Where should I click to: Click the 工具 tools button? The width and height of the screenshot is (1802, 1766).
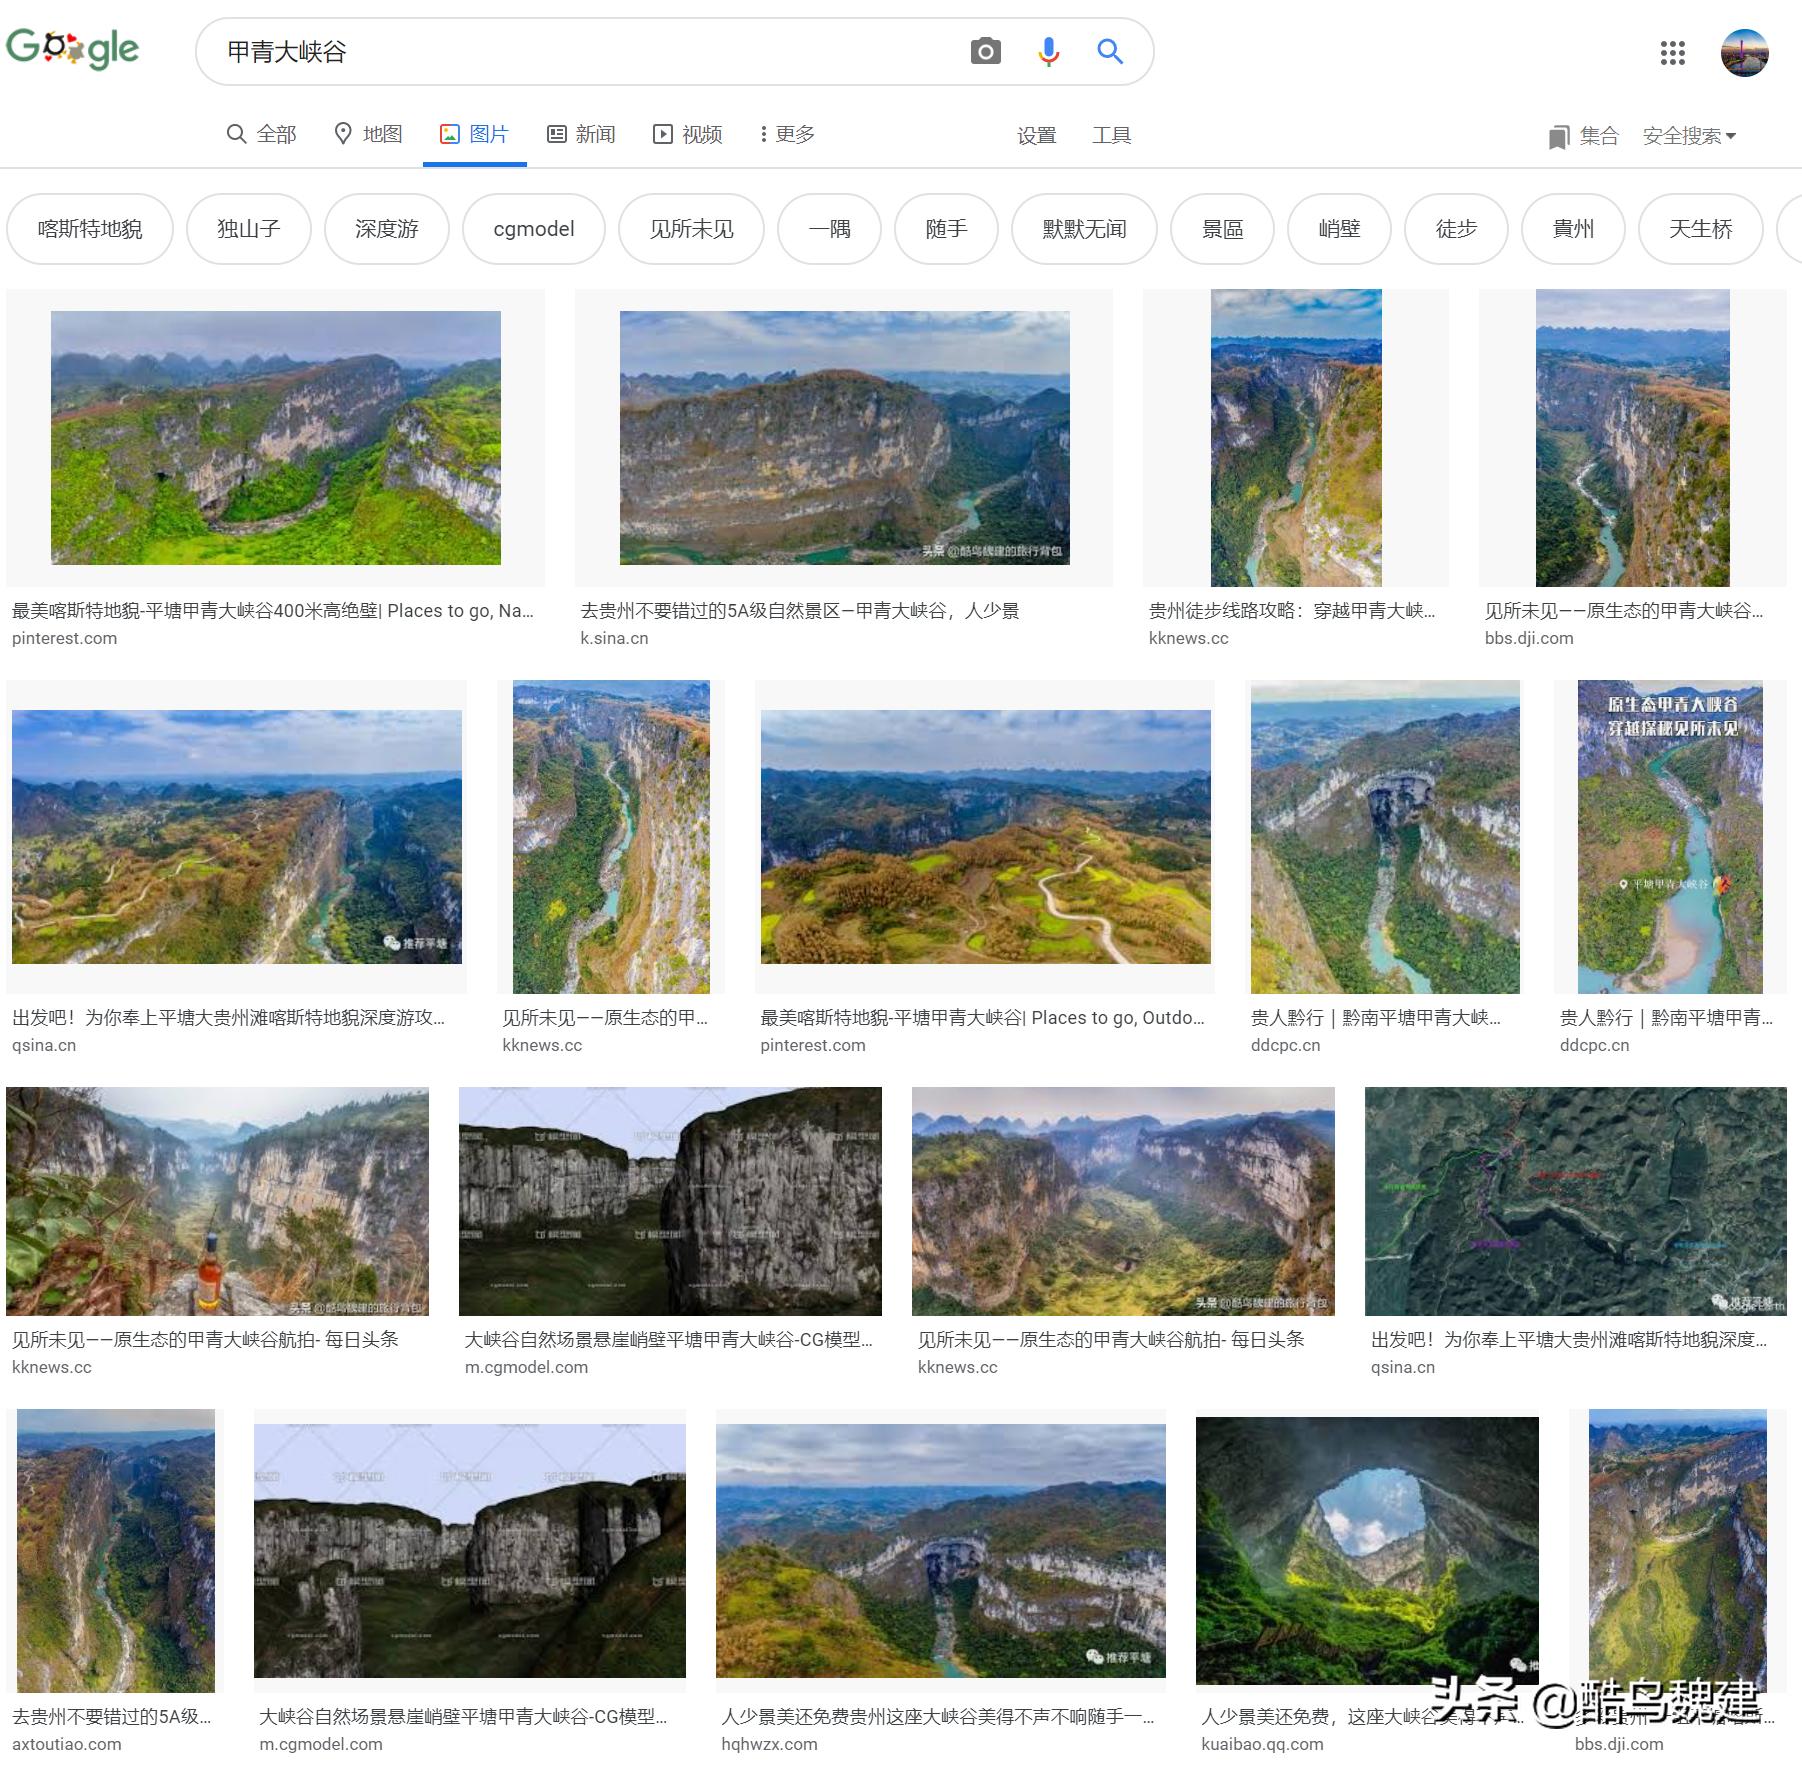pos(1111,135)
